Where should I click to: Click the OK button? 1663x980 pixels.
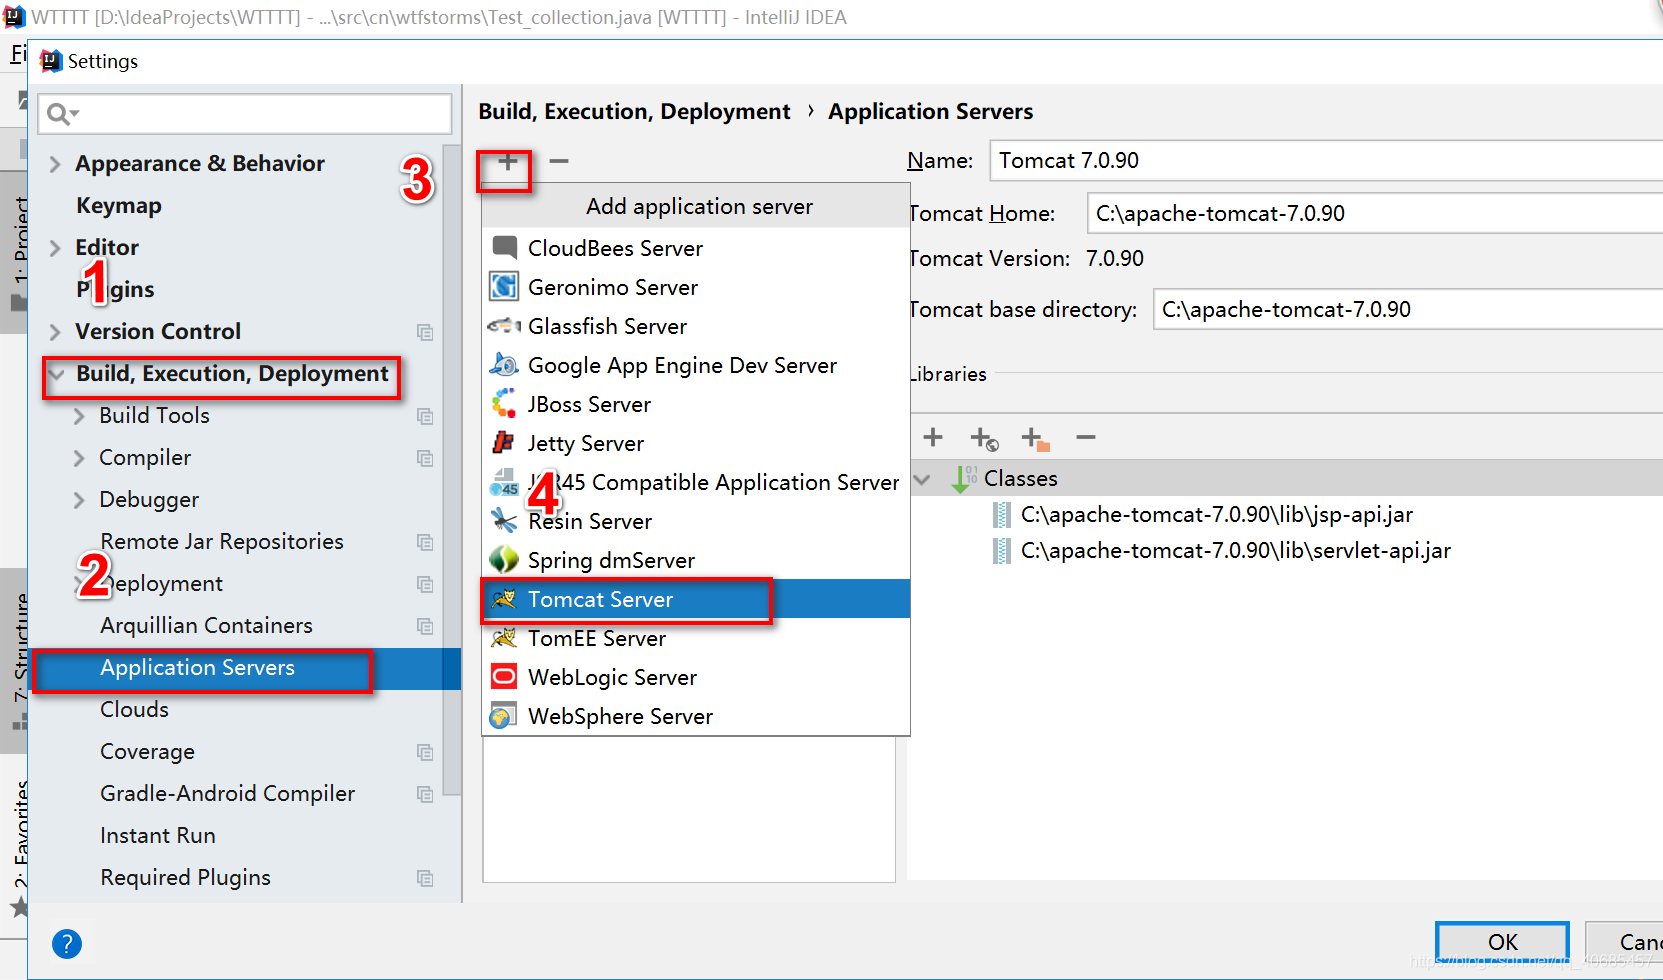(1502, 942)
